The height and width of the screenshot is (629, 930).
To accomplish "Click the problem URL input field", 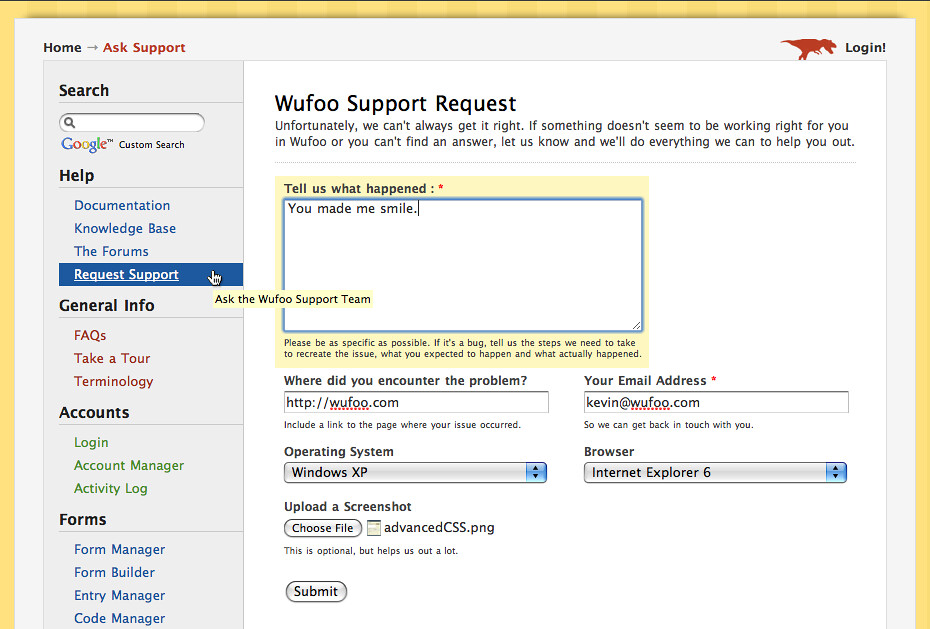I will click(x=416, y=403).
